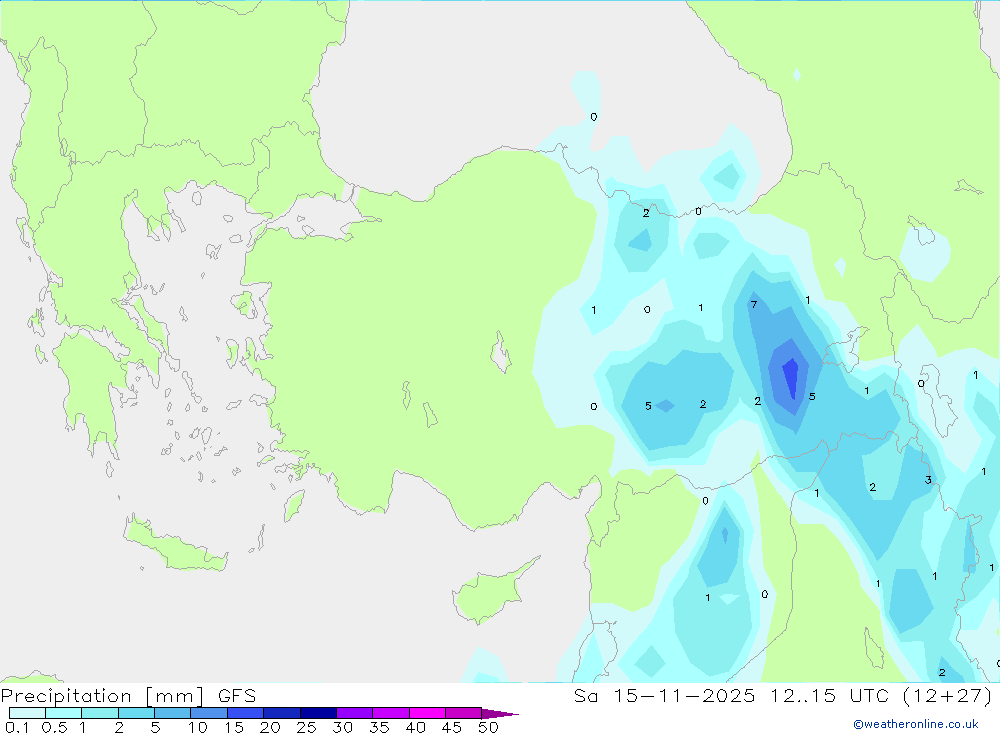
Task: Click the 'GFS' model label
Action: click(237, 695)
